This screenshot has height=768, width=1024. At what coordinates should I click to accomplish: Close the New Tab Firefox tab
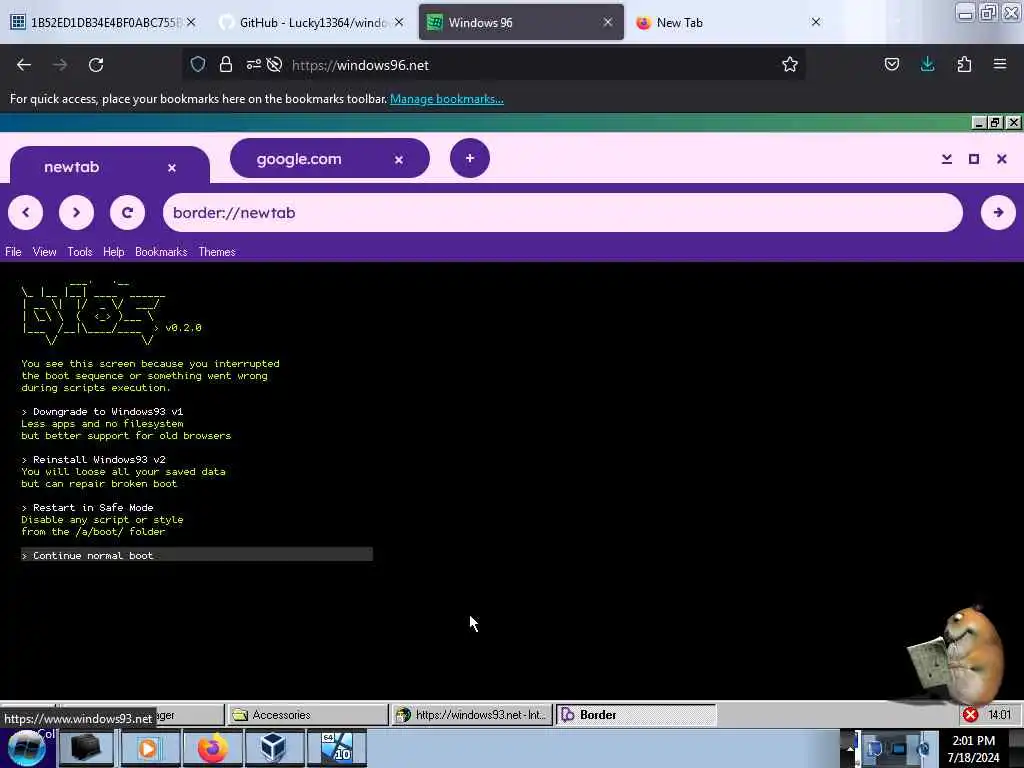816,22
